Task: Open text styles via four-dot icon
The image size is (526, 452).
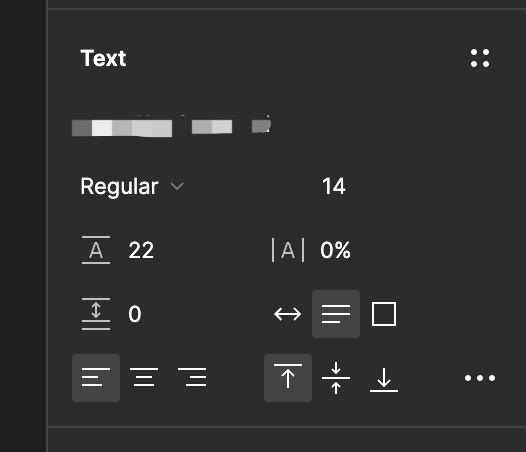Action: click(x=480, y=58)
